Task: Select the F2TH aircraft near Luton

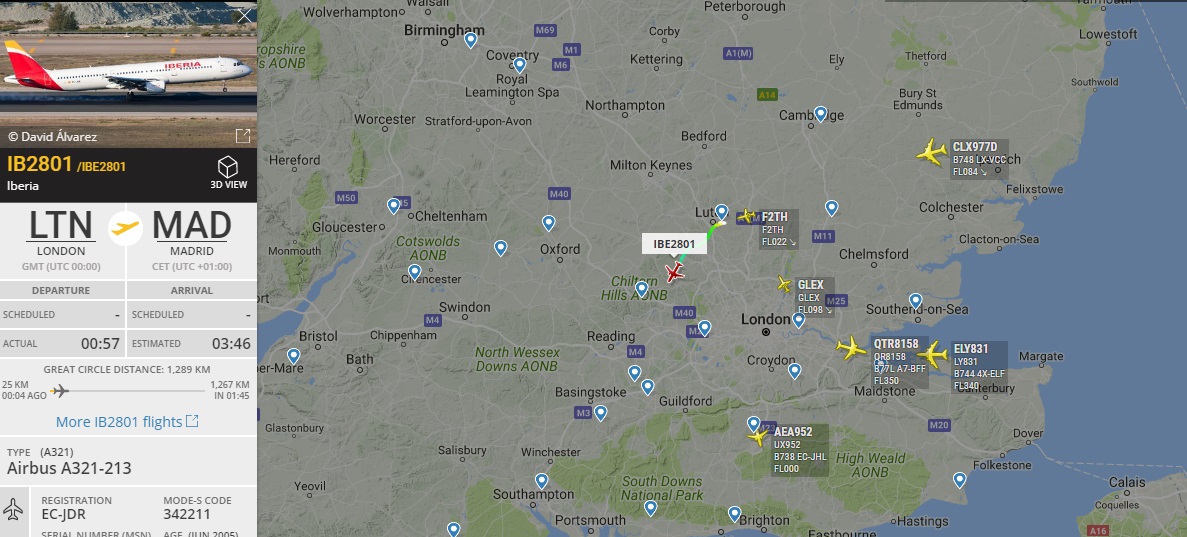Action: (x=746, y=217)
